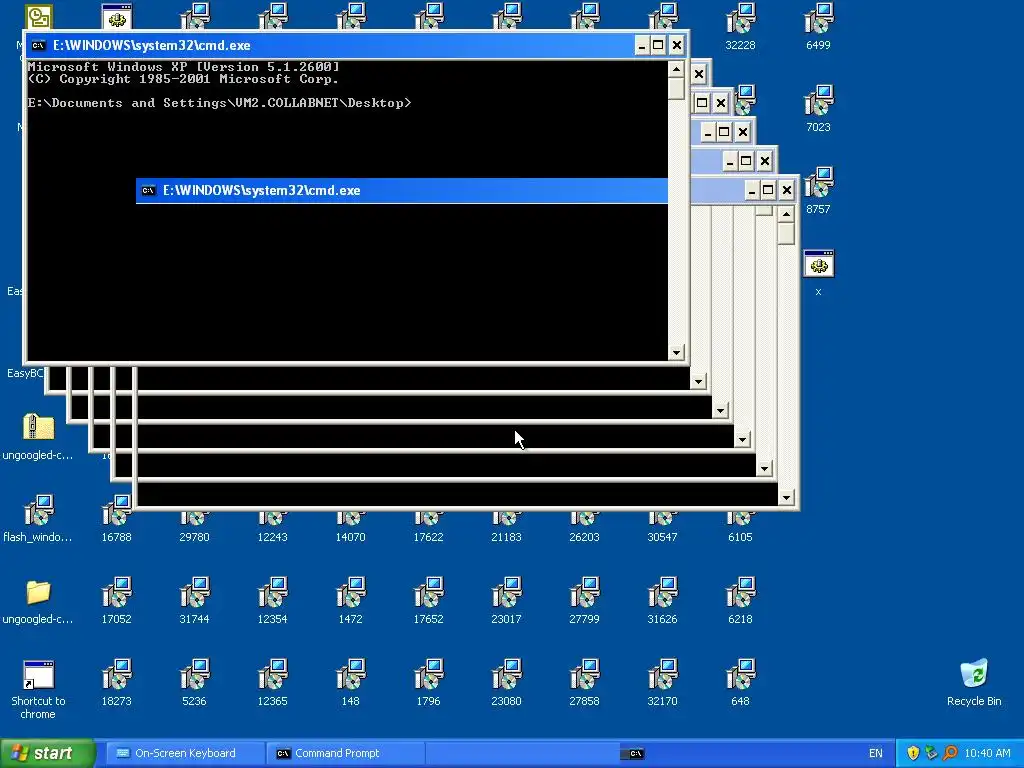Click the front cmd window's scroll down arrow
This screenshot has height=768, width=1024.
tap(676, 353)
